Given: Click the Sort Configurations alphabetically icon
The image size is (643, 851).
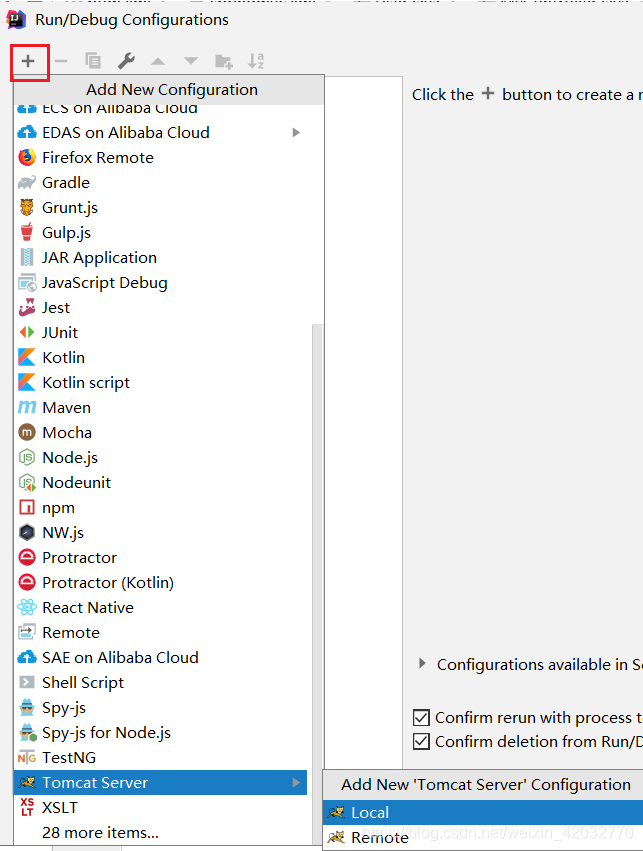Looking at the screenshot, I should 256,61.
